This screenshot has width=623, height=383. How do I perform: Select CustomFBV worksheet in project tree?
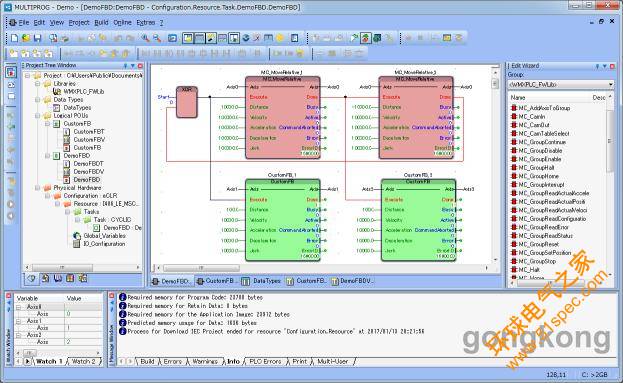click(89, 139)
